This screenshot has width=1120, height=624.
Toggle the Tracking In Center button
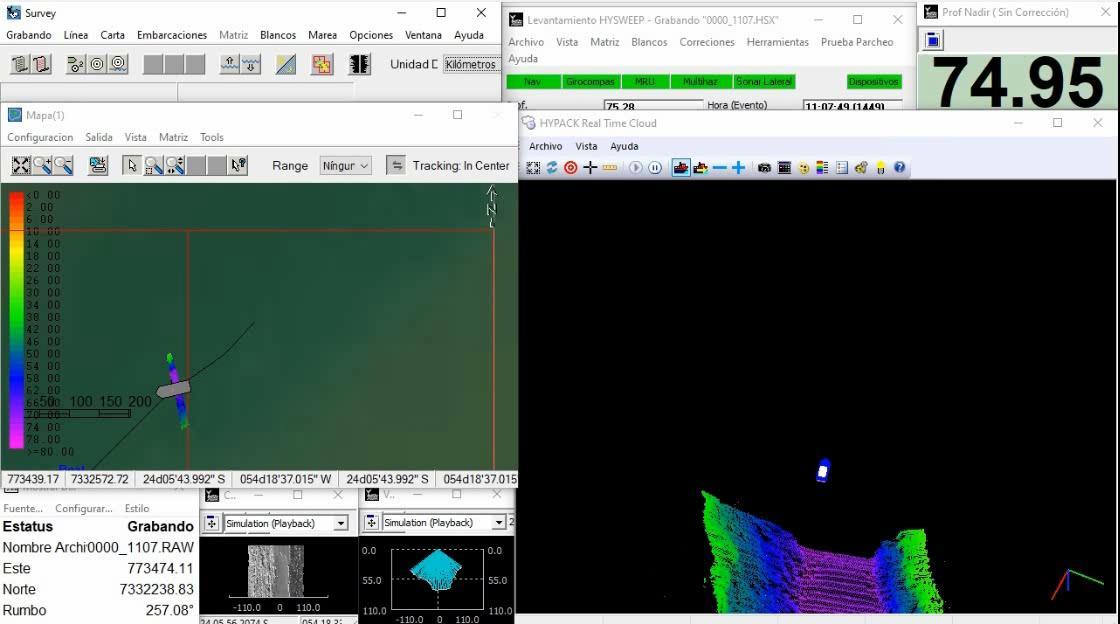coord(396,166)
